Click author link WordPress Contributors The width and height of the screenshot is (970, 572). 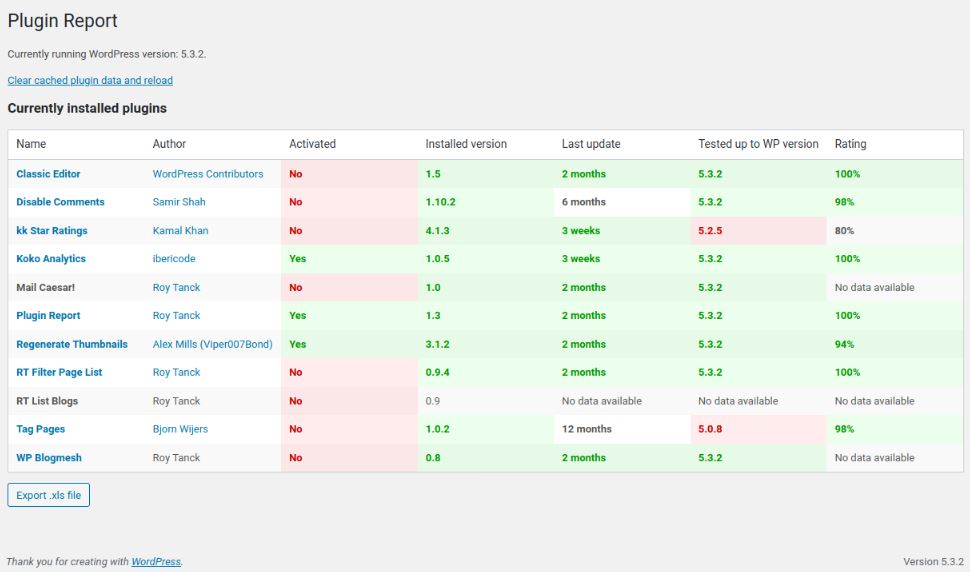coord(208,174)
